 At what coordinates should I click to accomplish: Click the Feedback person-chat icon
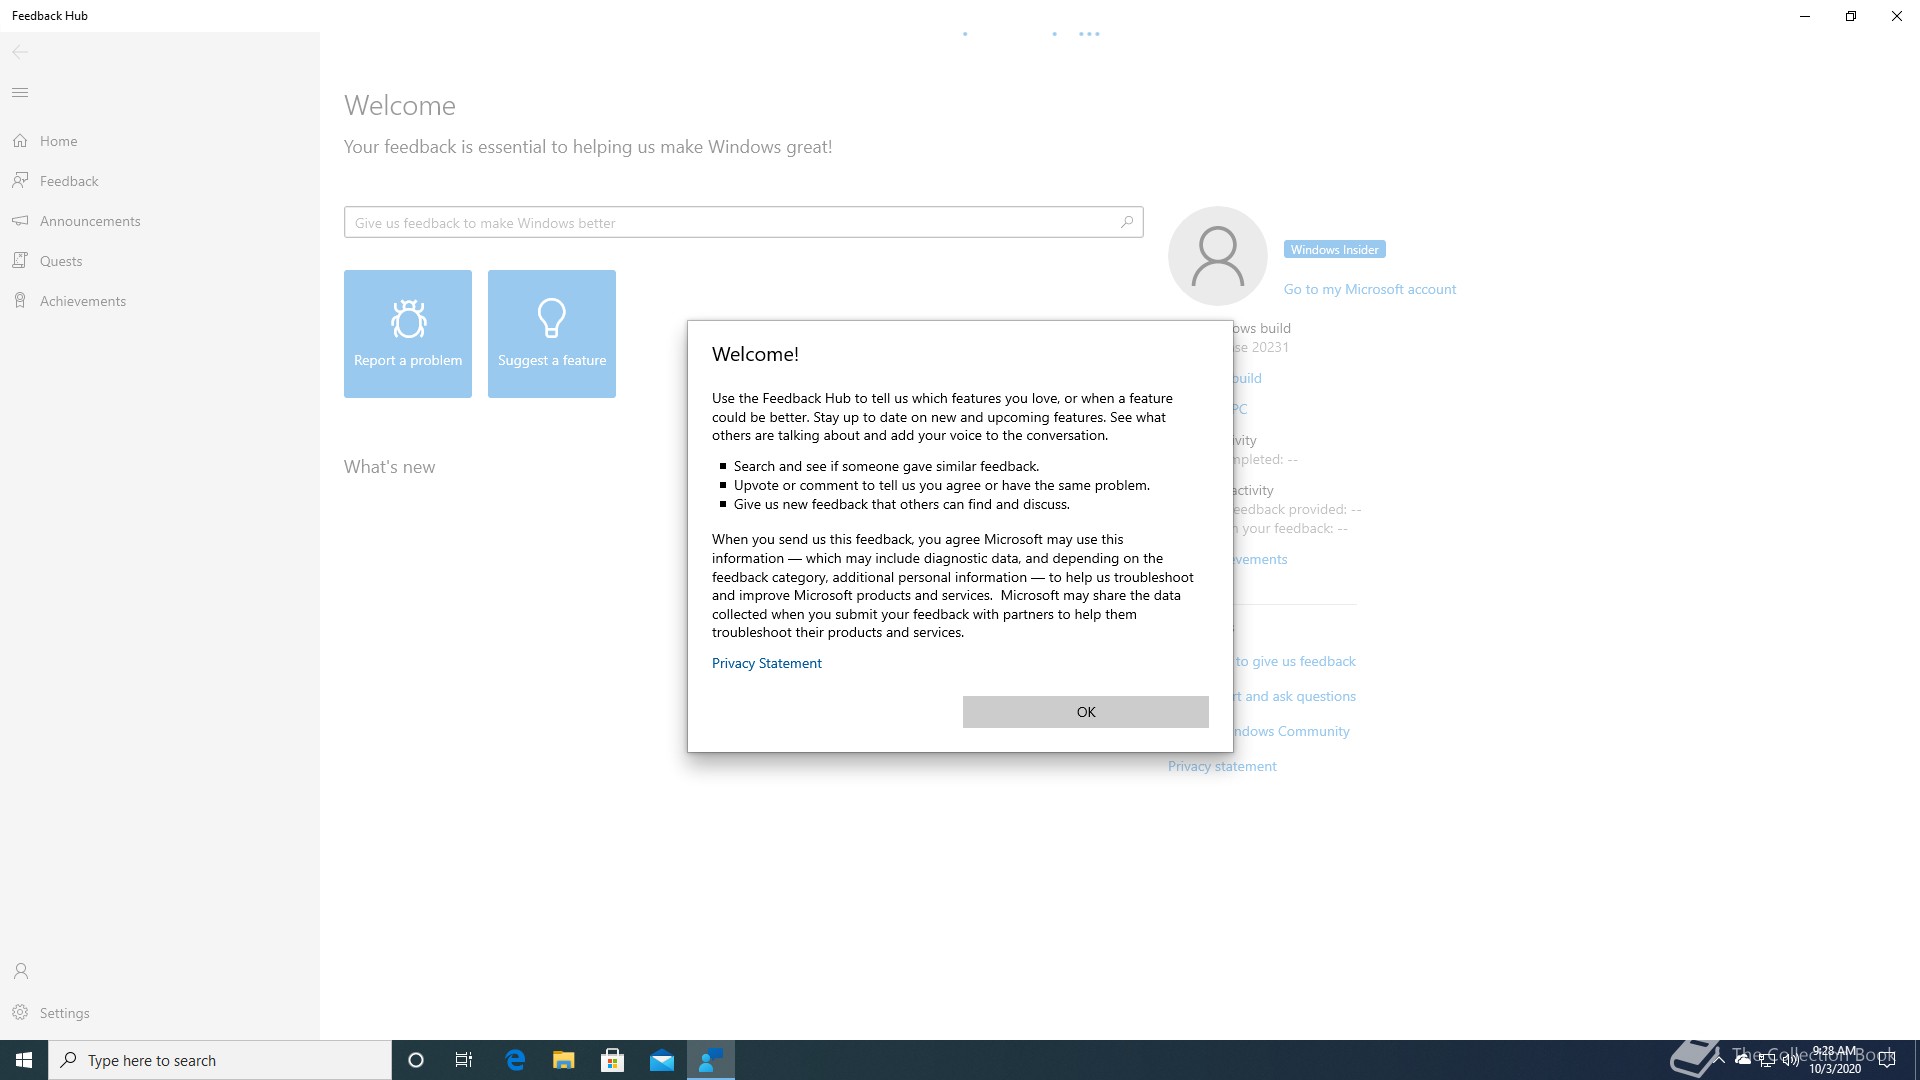click(20, 180)
